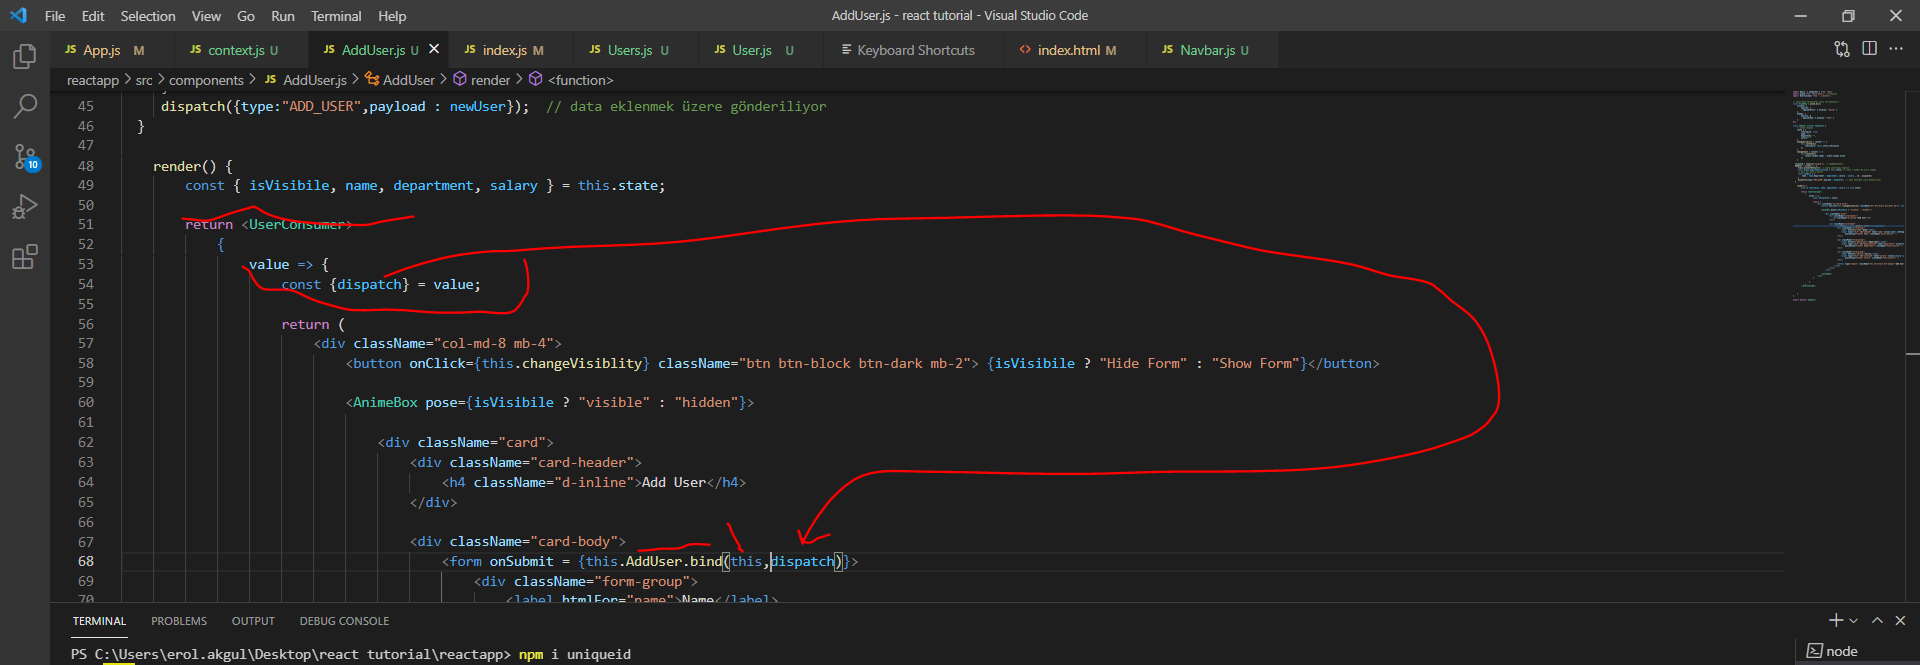Open editor More Actions ellipsis menu
This screenshot has height=665, width=1920.
tap(1896, 49)
